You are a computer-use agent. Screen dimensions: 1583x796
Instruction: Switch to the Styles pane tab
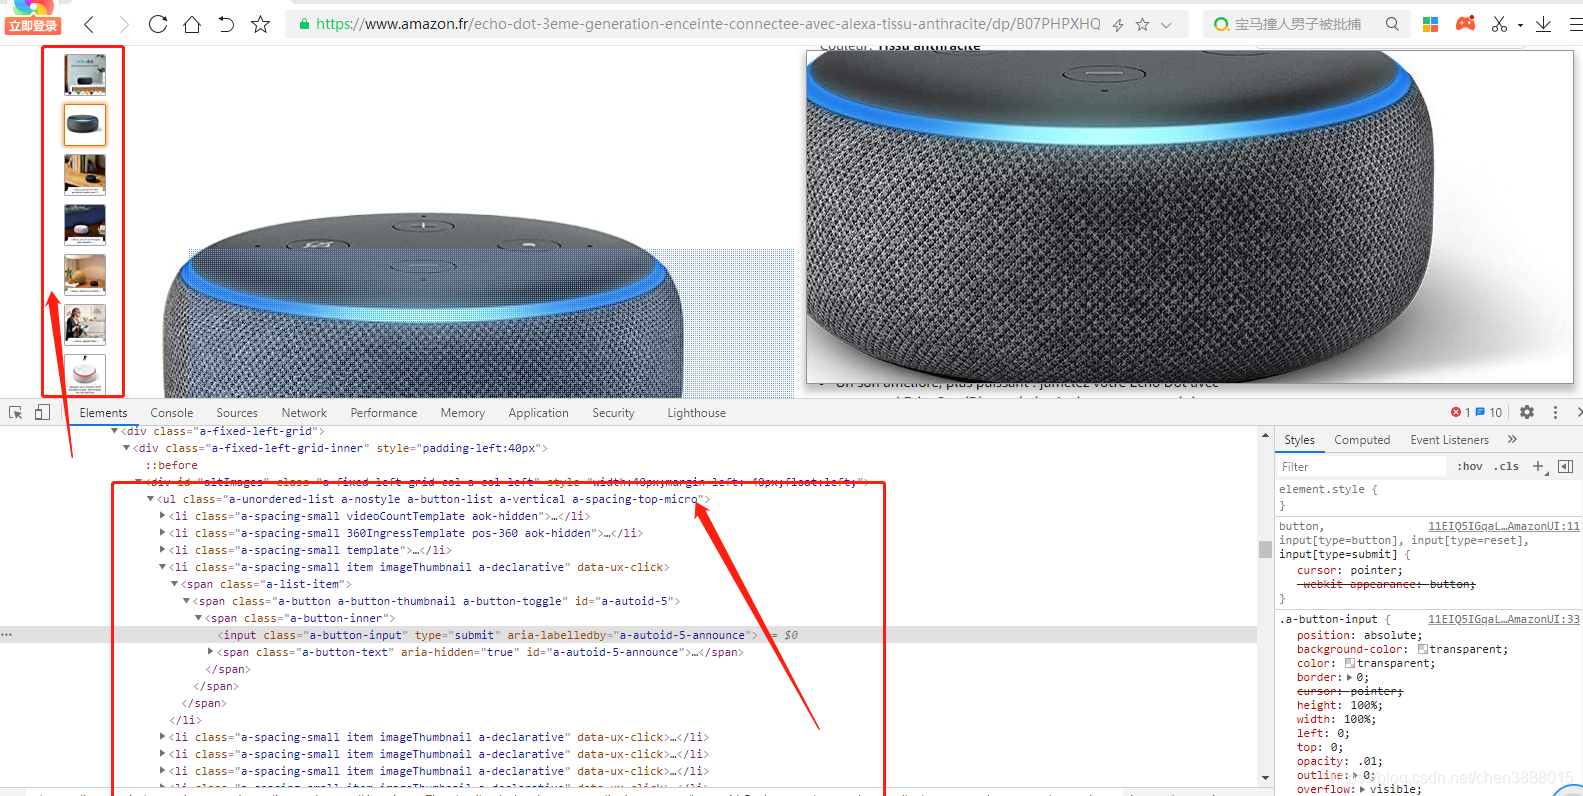(x=1299, y=440)
